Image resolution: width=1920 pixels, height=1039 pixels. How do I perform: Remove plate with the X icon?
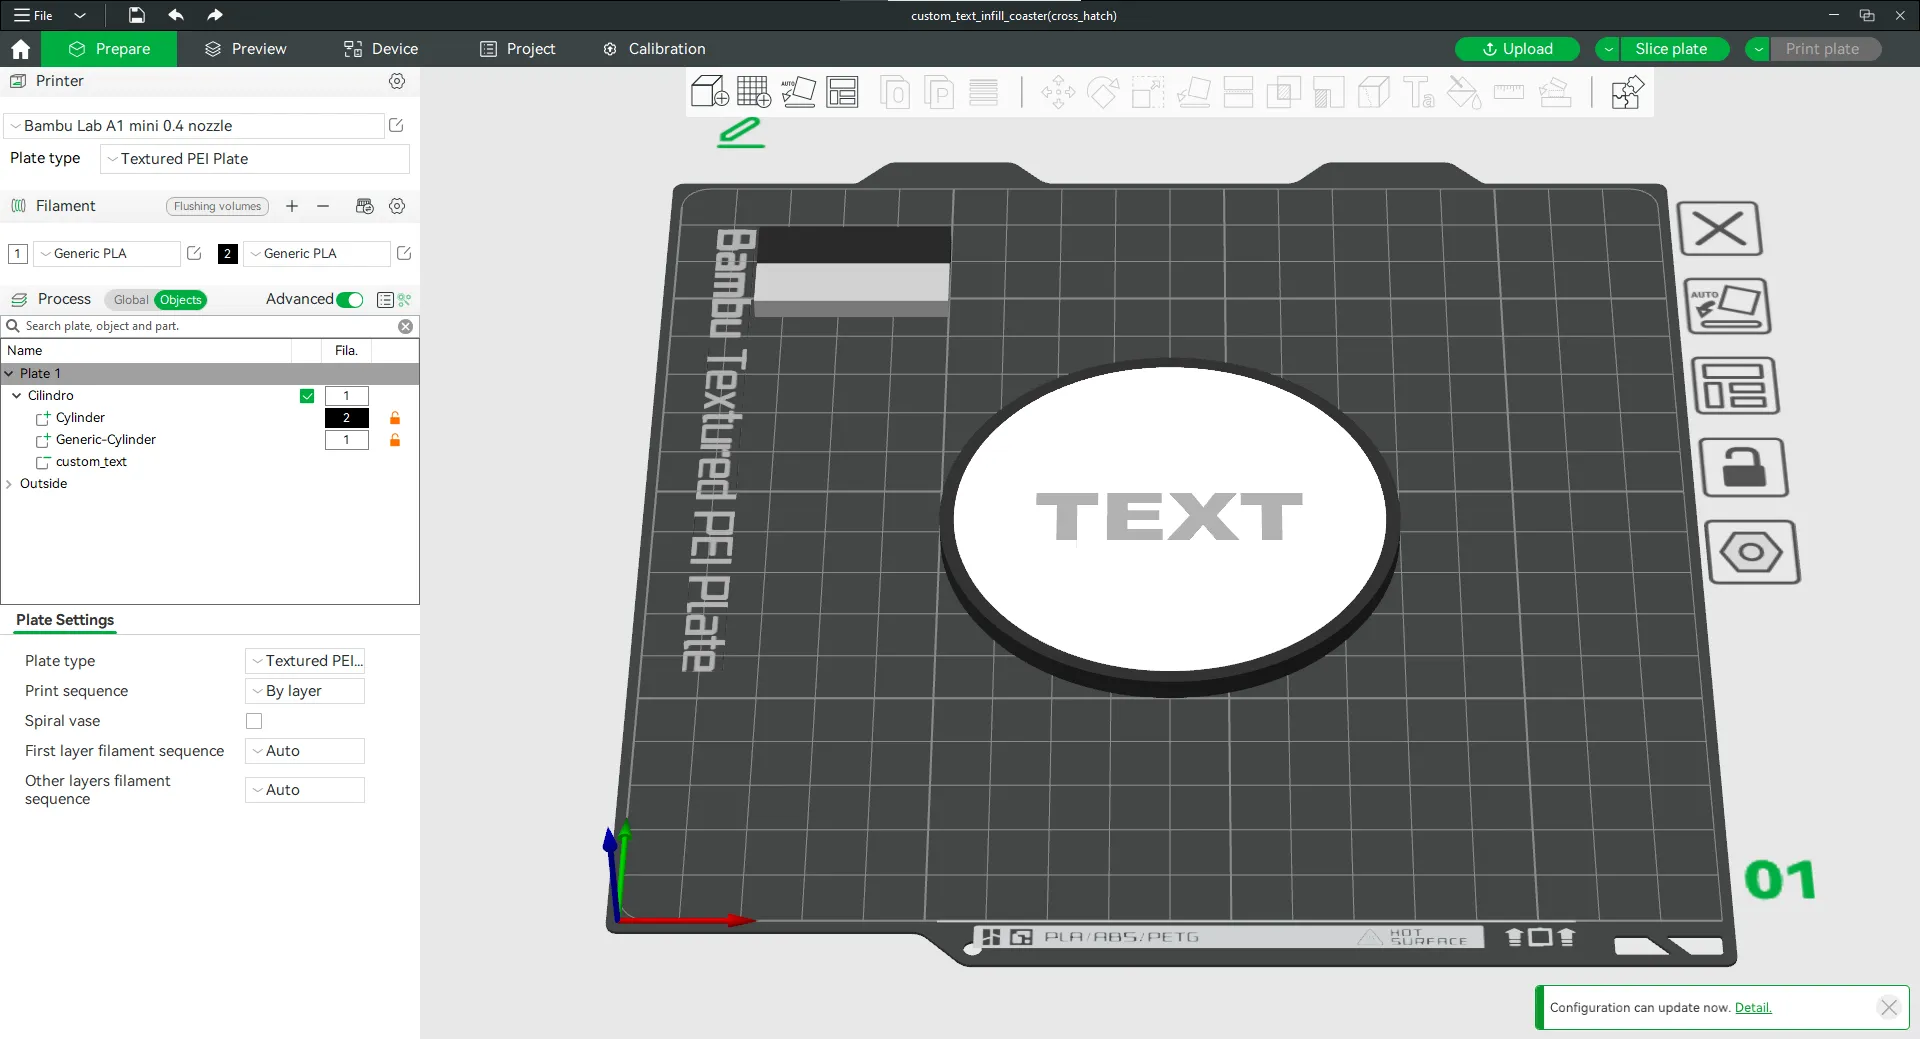click(x=1719, y=229)
